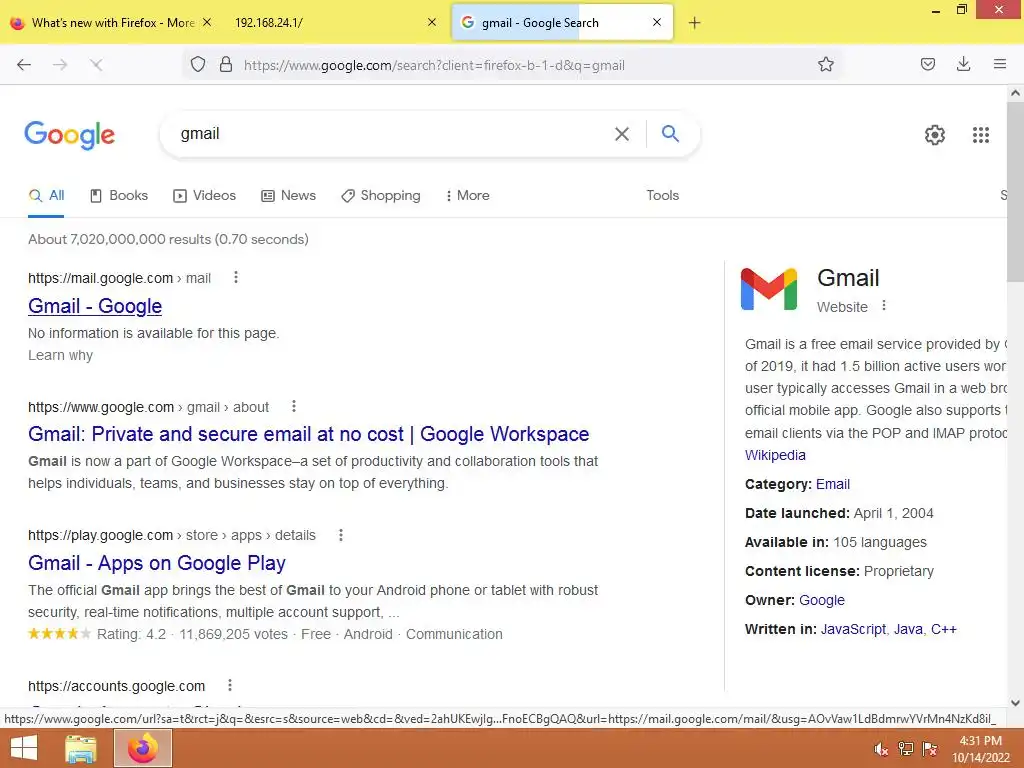Viewport: 1024px width, 768px height.
Task: Open options dots next to accounts.google.com result
Action: click(x=229, y=685)
